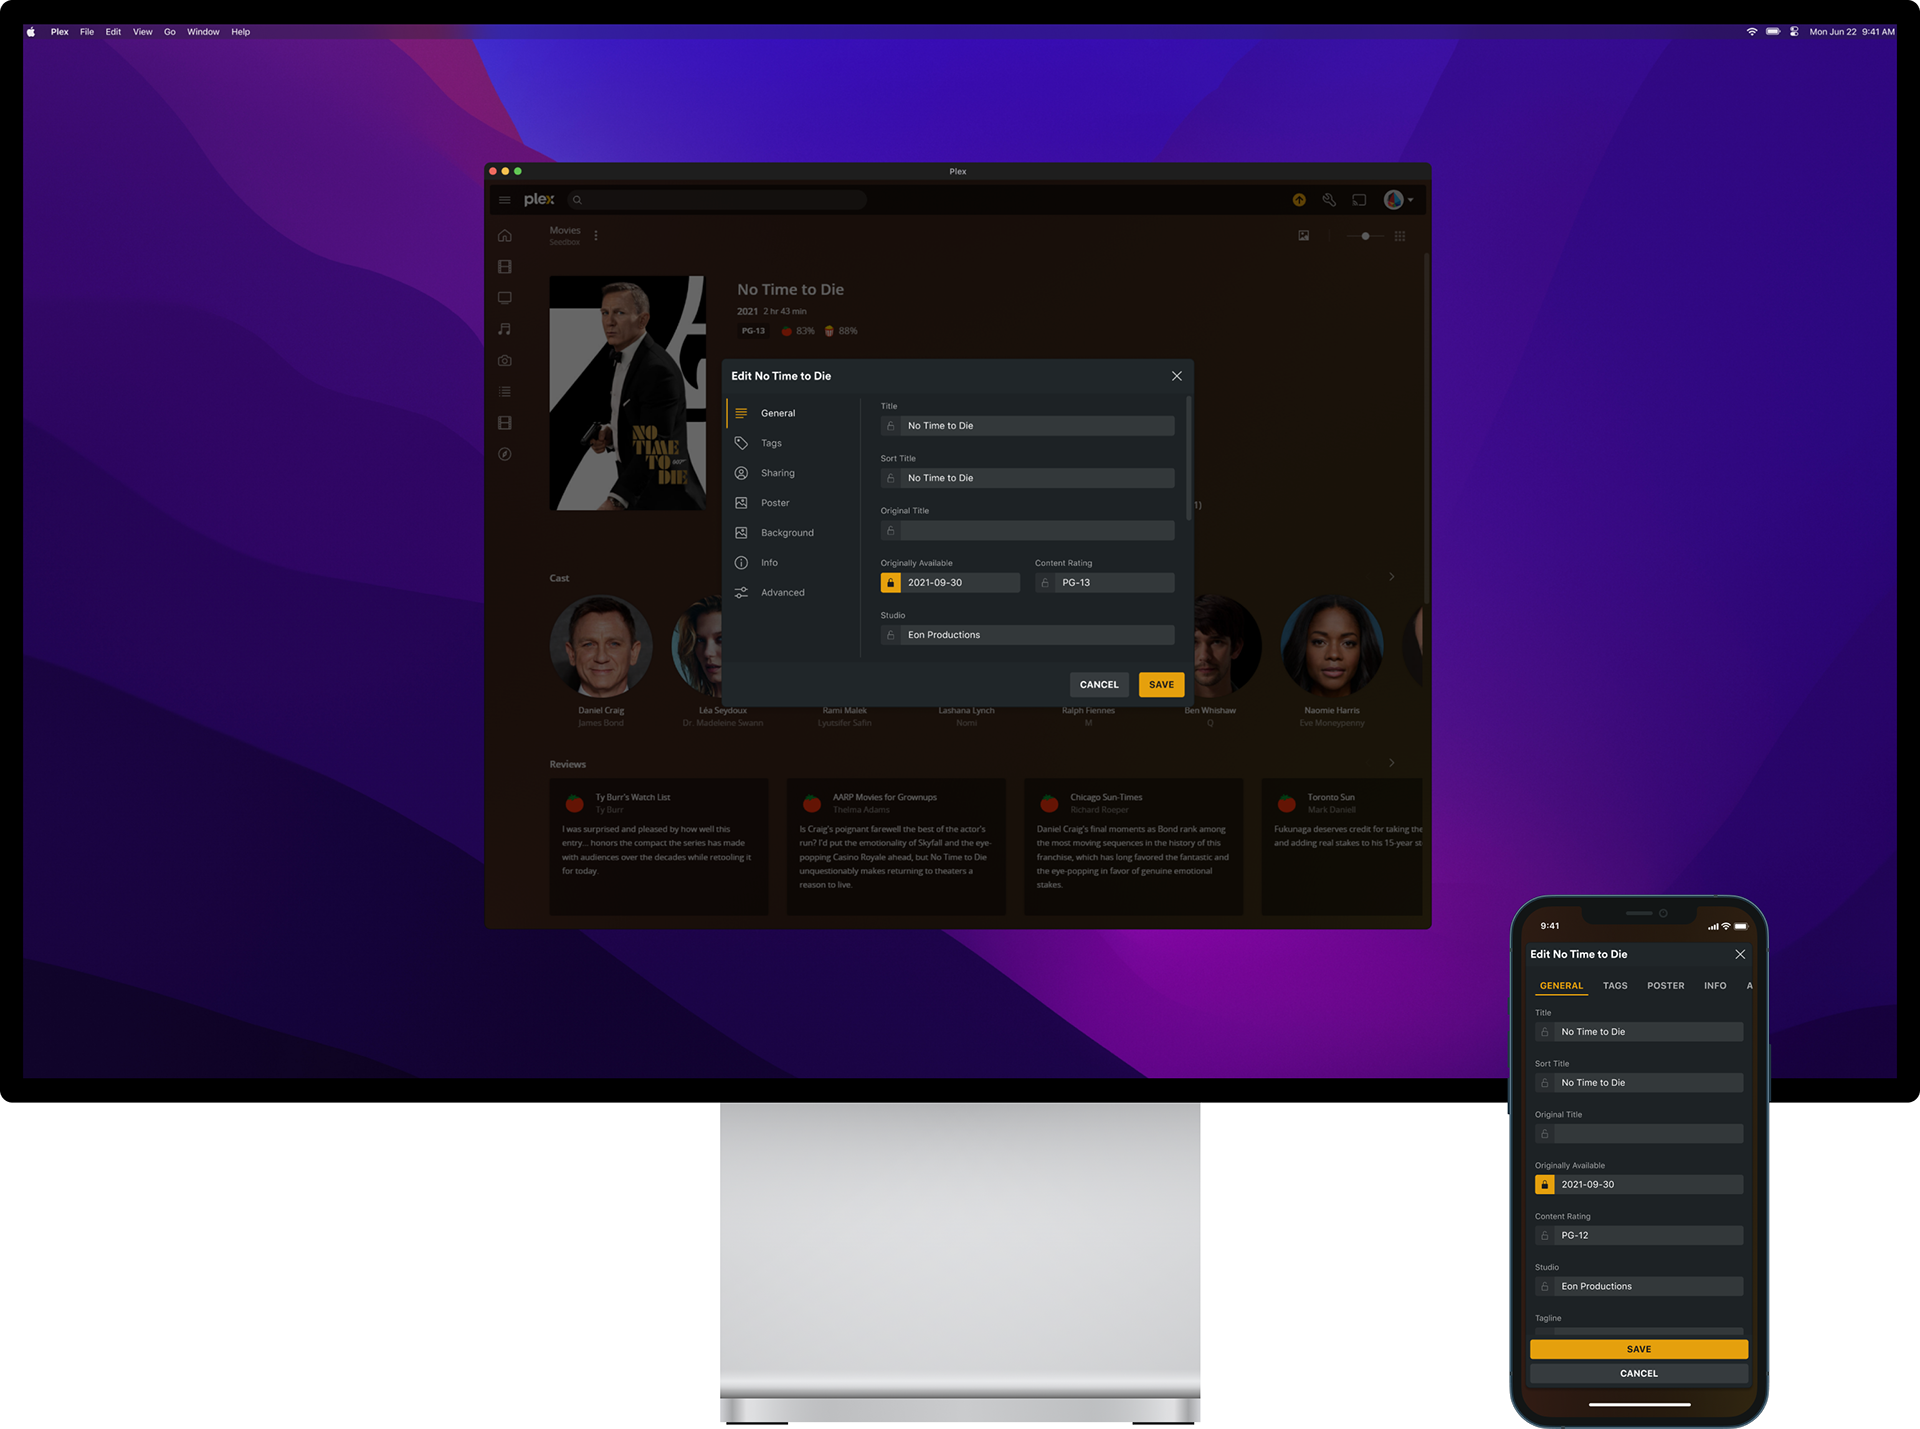Open the Movies film sidebar icon

(505, 267)
